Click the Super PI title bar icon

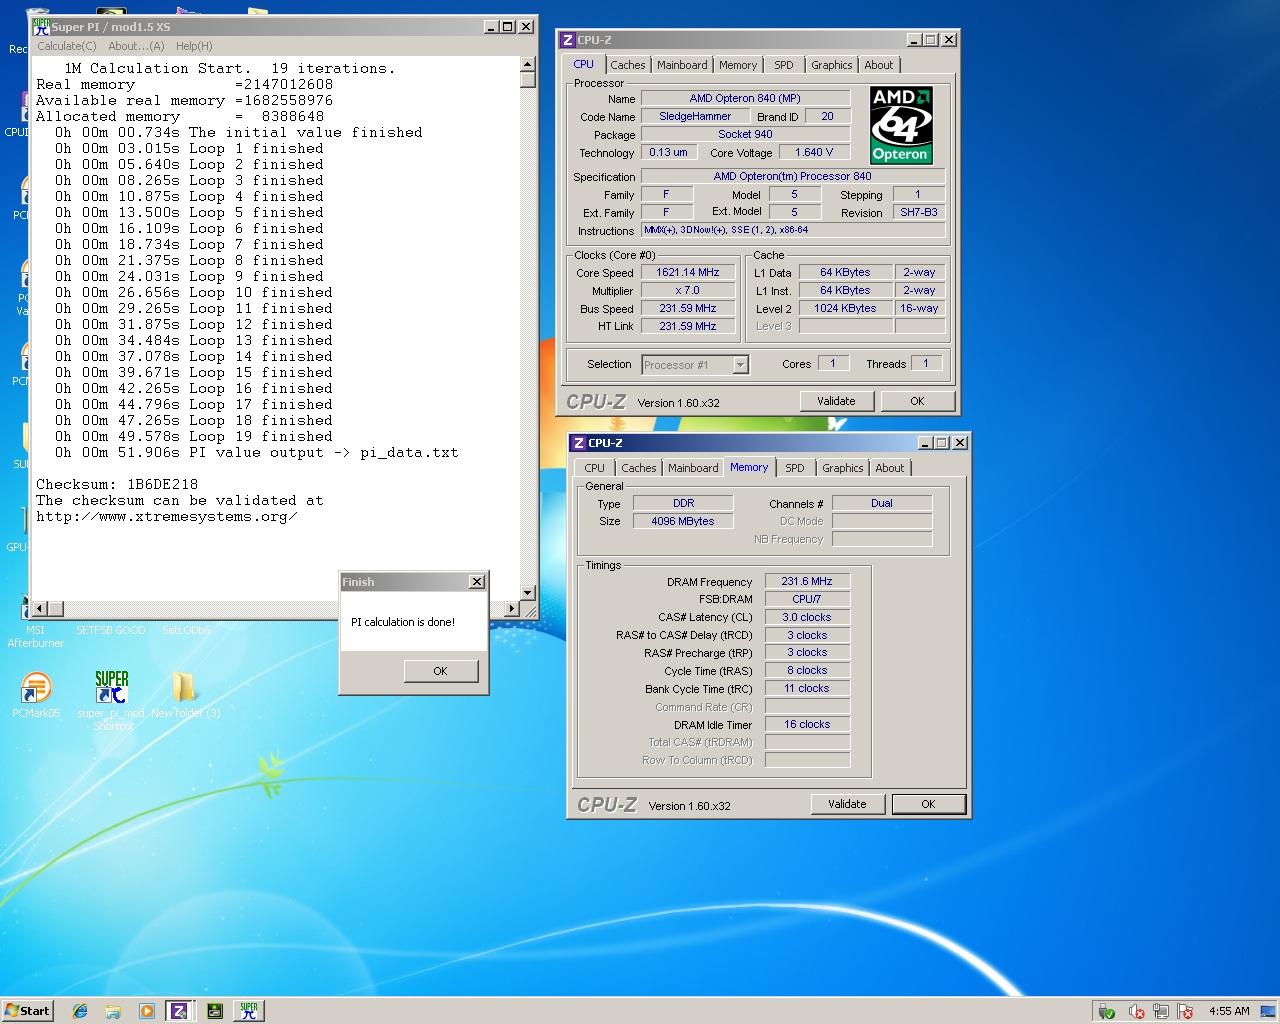(x=41, y=26)
